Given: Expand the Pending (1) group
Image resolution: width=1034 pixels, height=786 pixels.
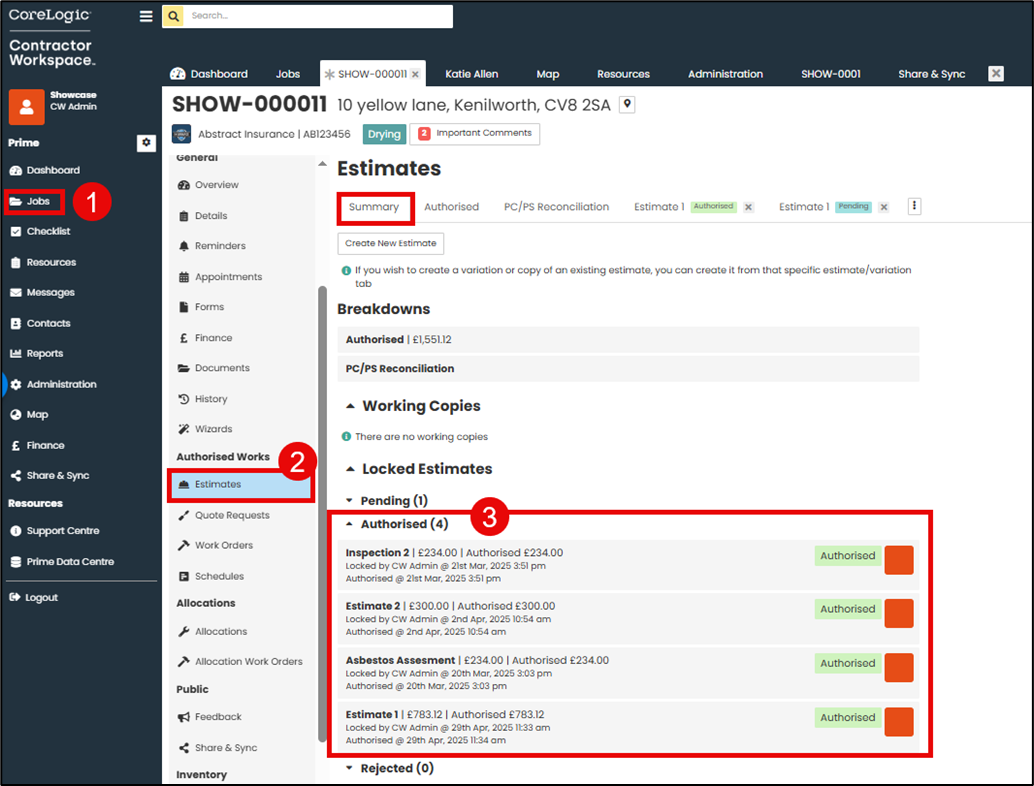Looking at the screenshot, I should tap(350, 500).
